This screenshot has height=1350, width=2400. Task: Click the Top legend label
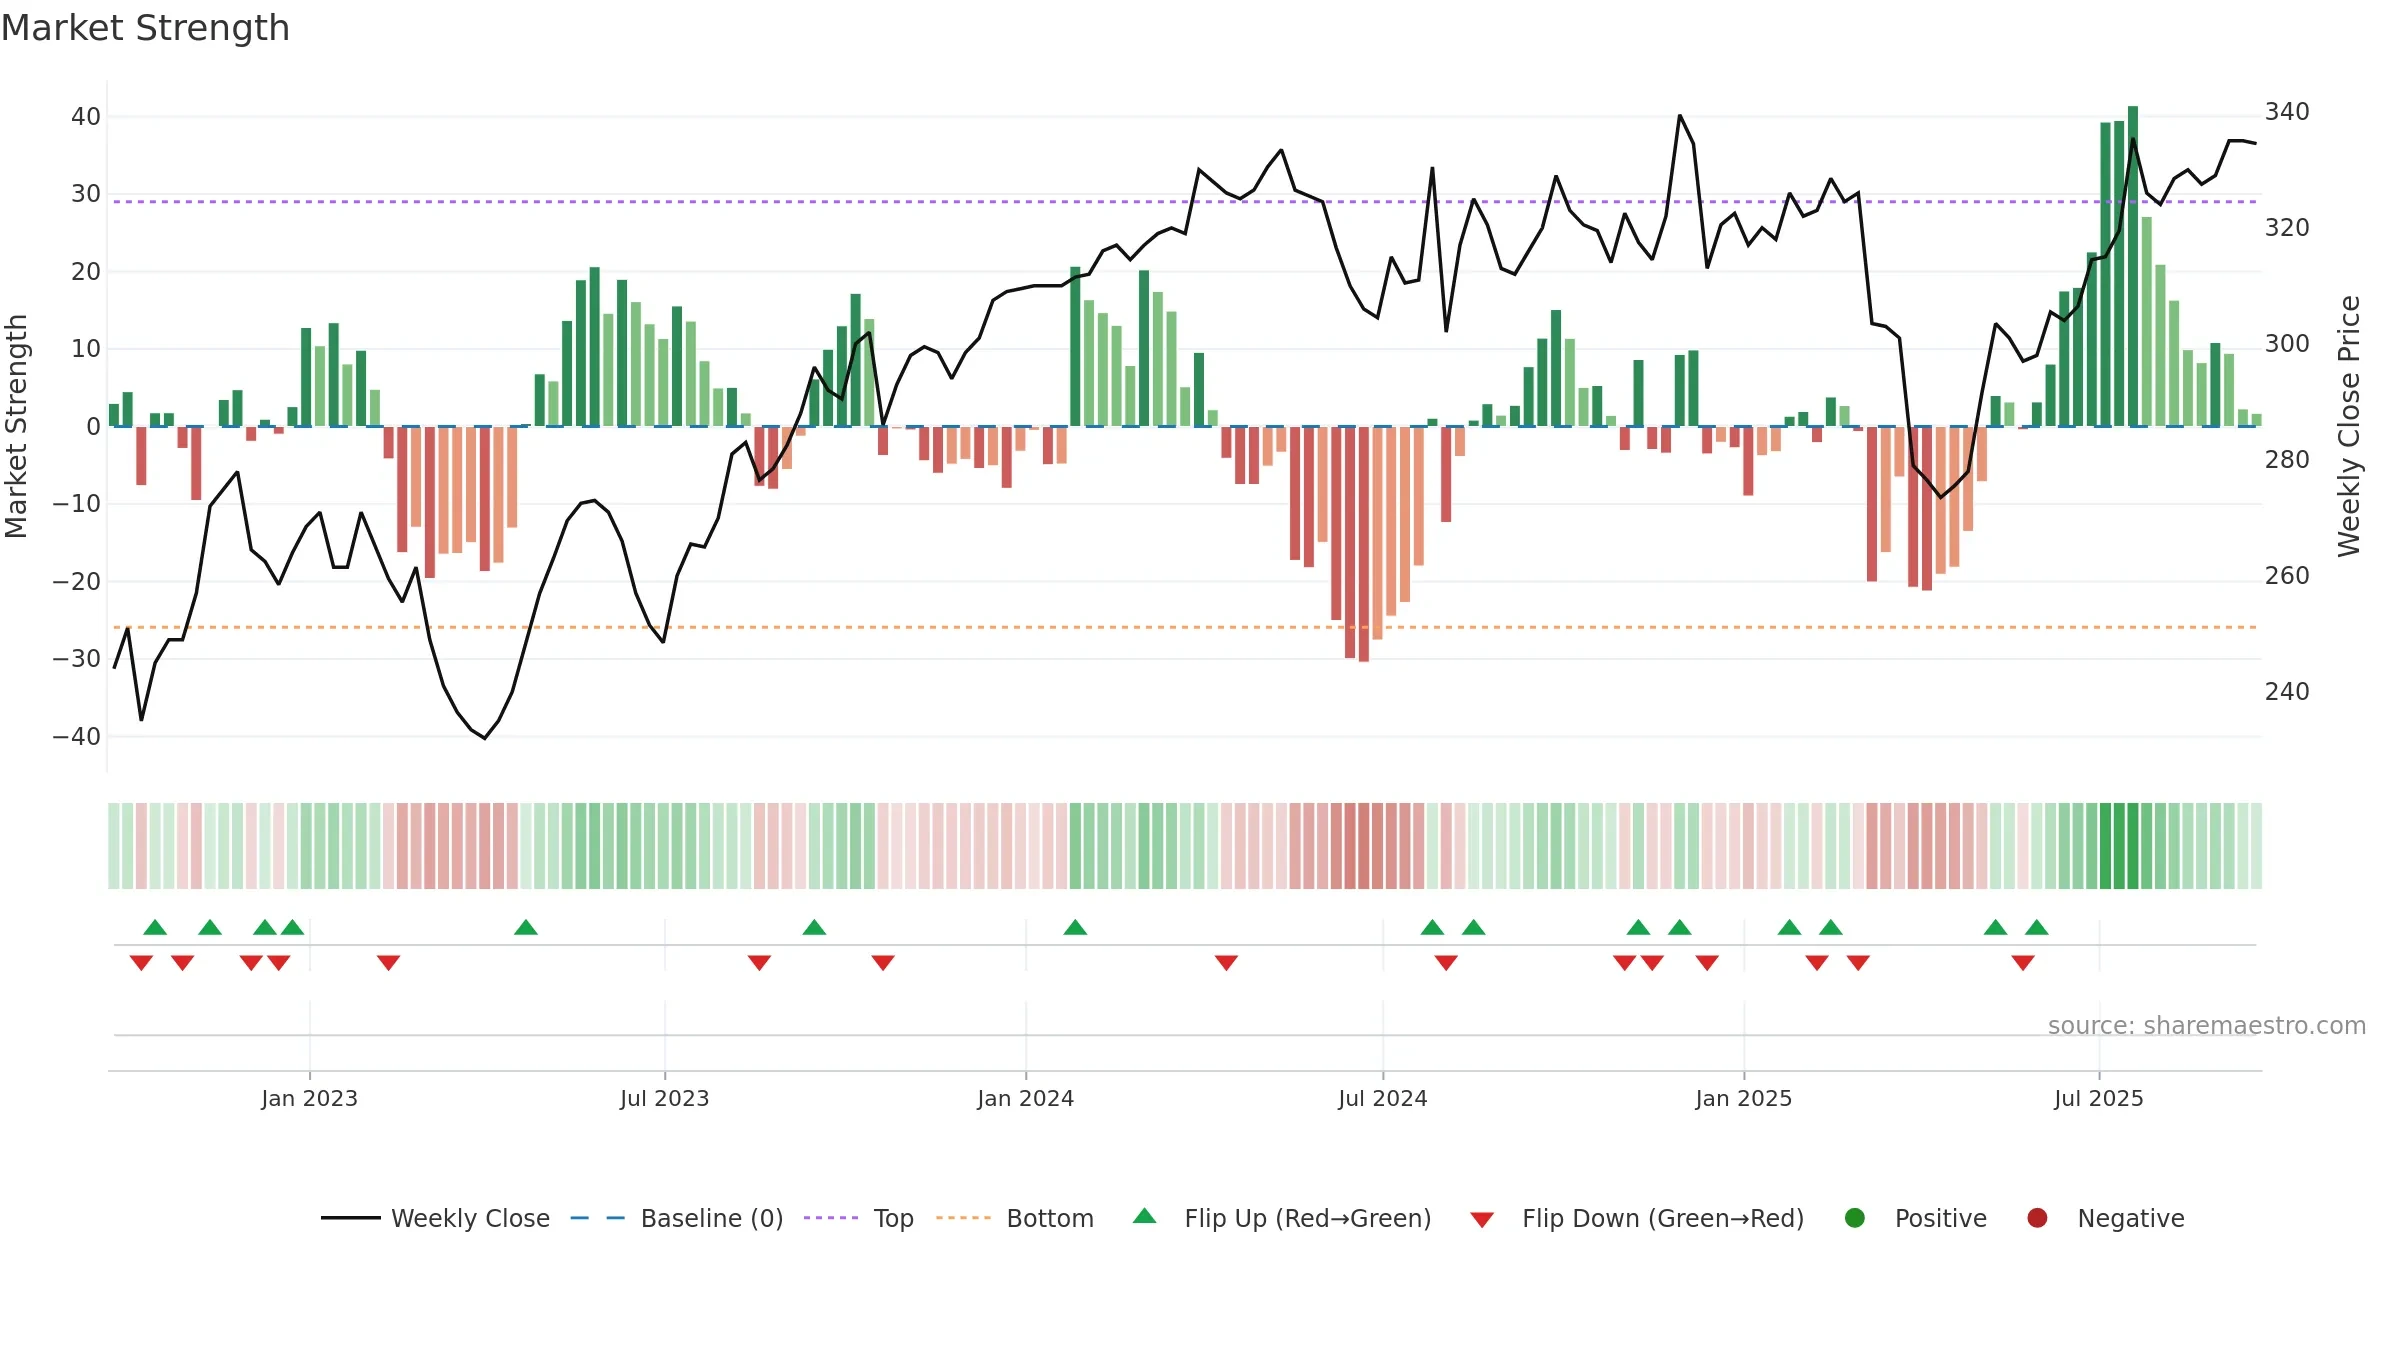tap(893, 1218)
